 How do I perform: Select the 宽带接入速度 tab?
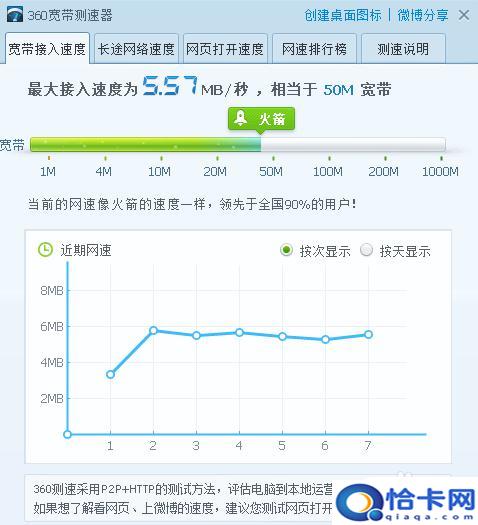pyautogui.click(x=47, y=49)
